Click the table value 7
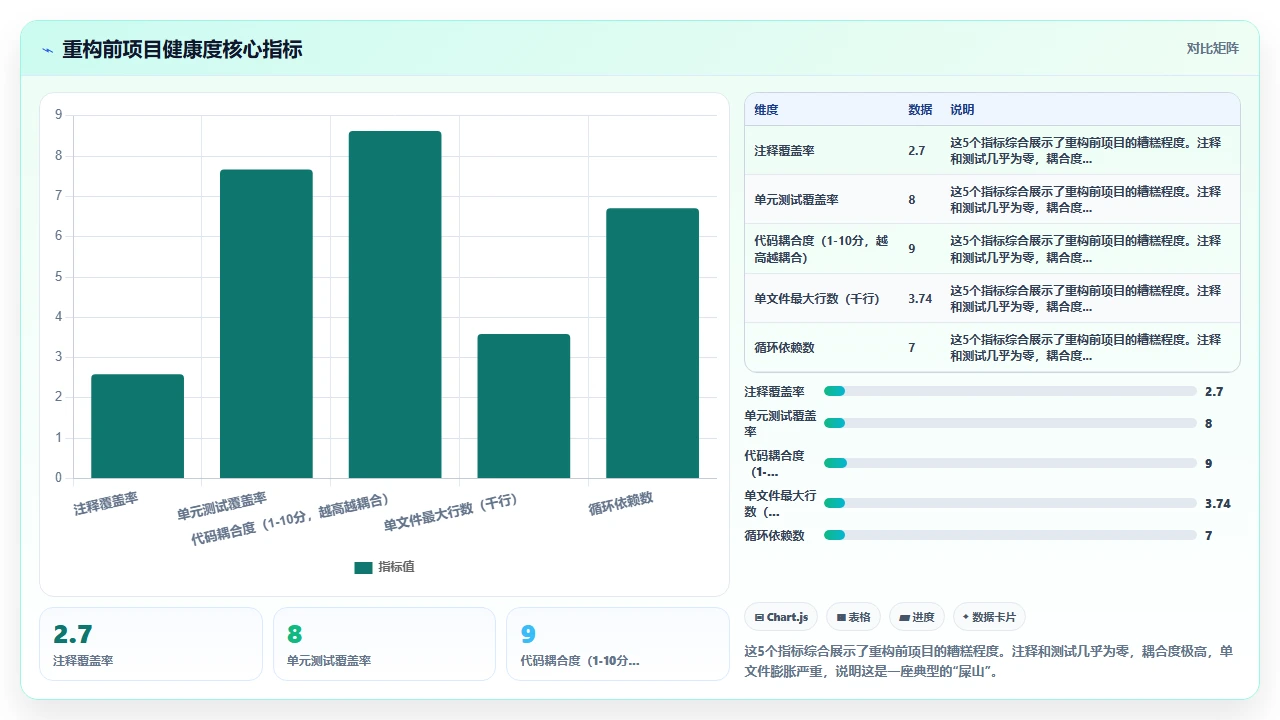1280x720 pixels. point(912,348)
